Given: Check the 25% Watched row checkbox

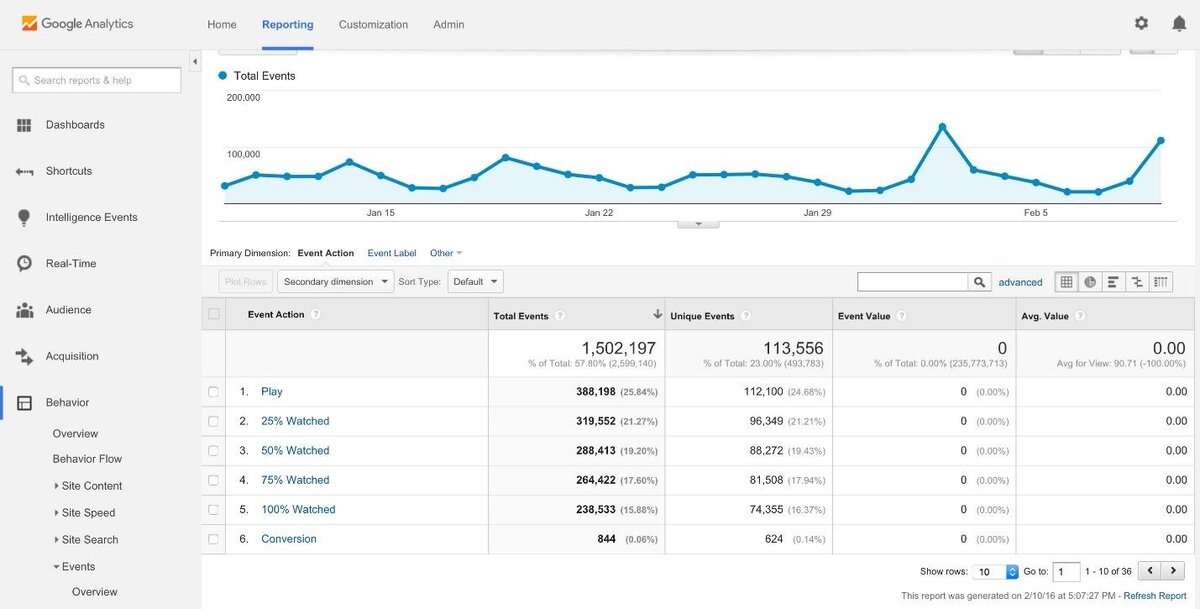Looking at the screenshot, I should 213,421.
